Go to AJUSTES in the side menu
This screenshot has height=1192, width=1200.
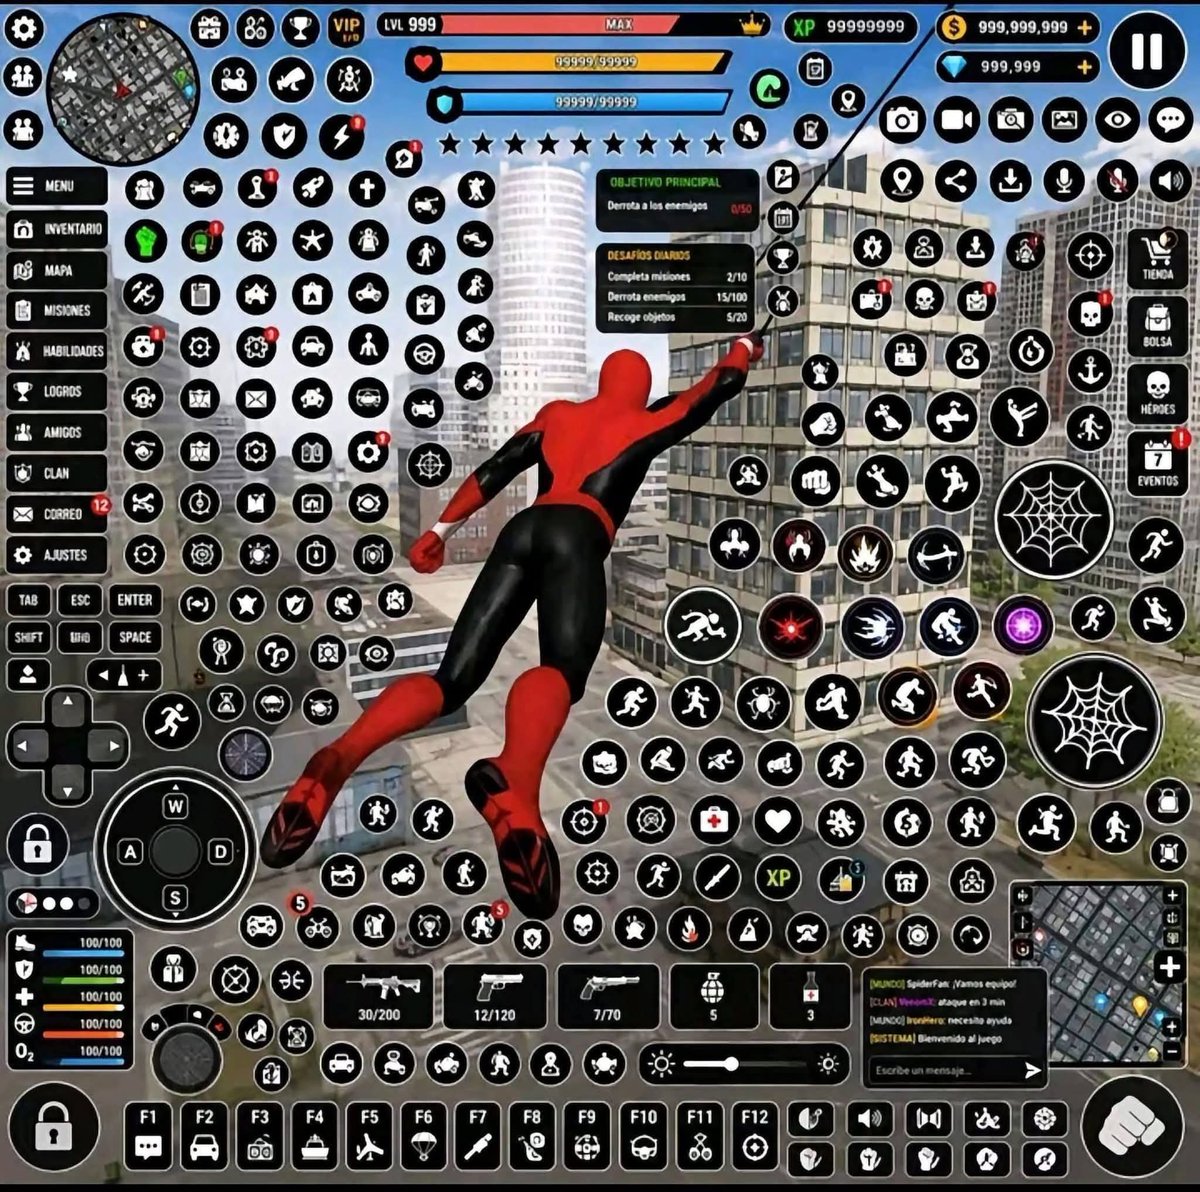(x=57, y=554)
